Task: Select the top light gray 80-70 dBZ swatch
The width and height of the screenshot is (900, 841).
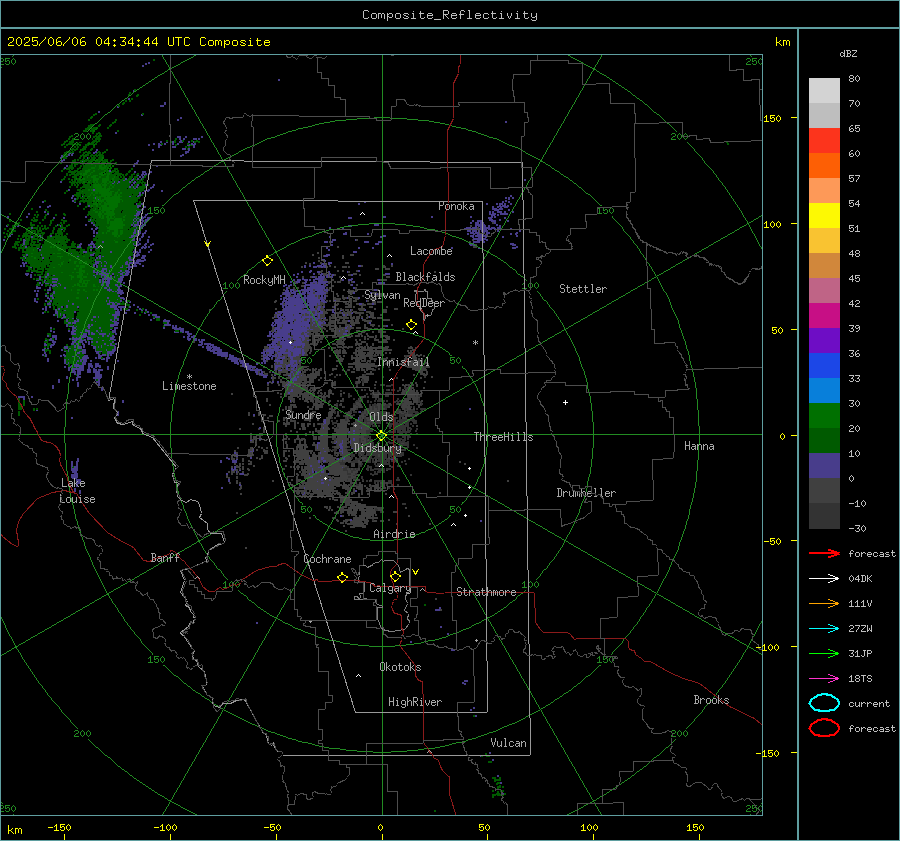Action: [x=824, y=90]
